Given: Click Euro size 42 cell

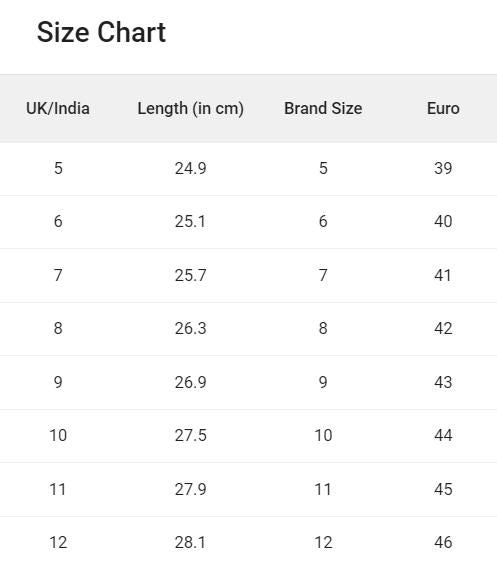Looking at the screenshot, I should [x=443, y=329].
